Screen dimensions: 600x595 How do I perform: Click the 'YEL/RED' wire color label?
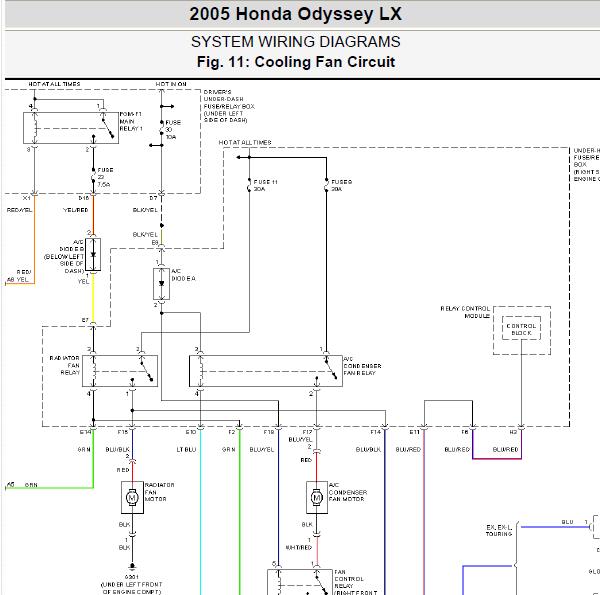click(75, 210)
